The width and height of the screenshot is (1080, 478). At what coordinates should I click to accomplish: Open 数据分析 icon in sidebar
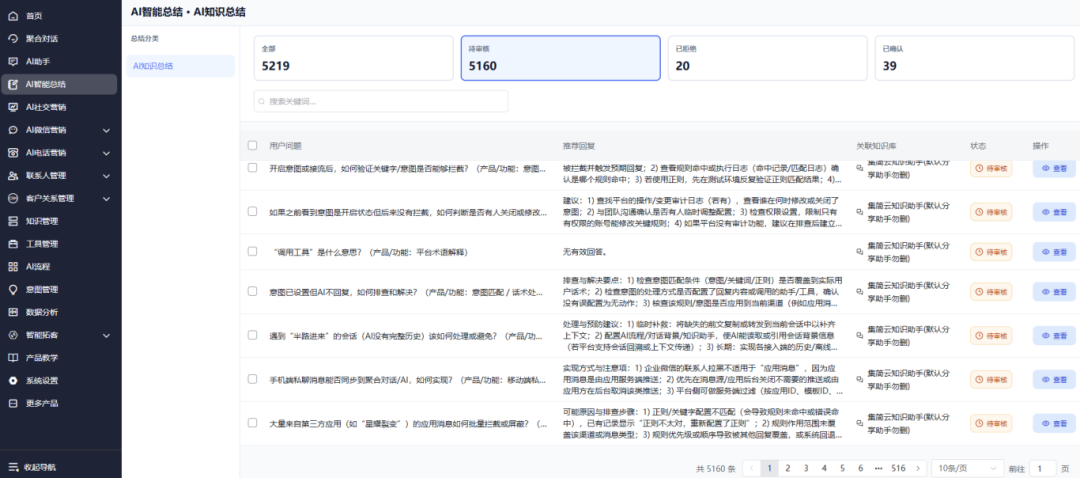12,312
